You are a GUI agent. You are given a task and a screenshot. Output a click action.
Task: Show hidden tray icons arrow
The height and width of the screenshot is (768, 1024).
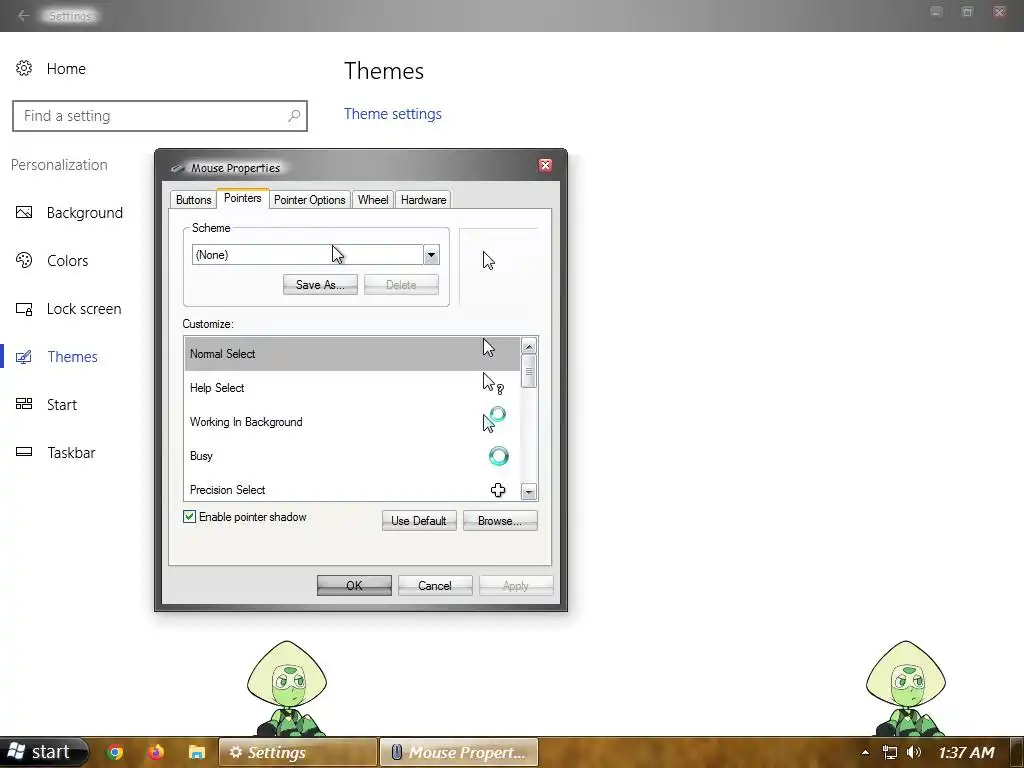865,752
